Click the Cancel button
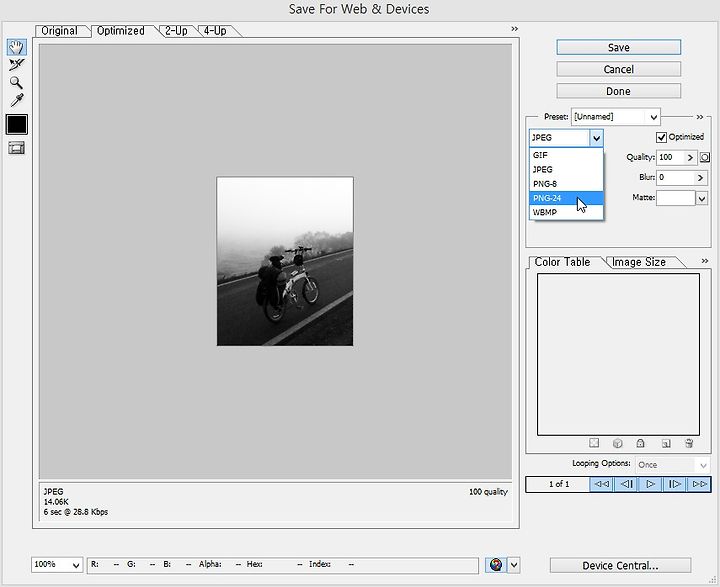 (x=619, y=69)
